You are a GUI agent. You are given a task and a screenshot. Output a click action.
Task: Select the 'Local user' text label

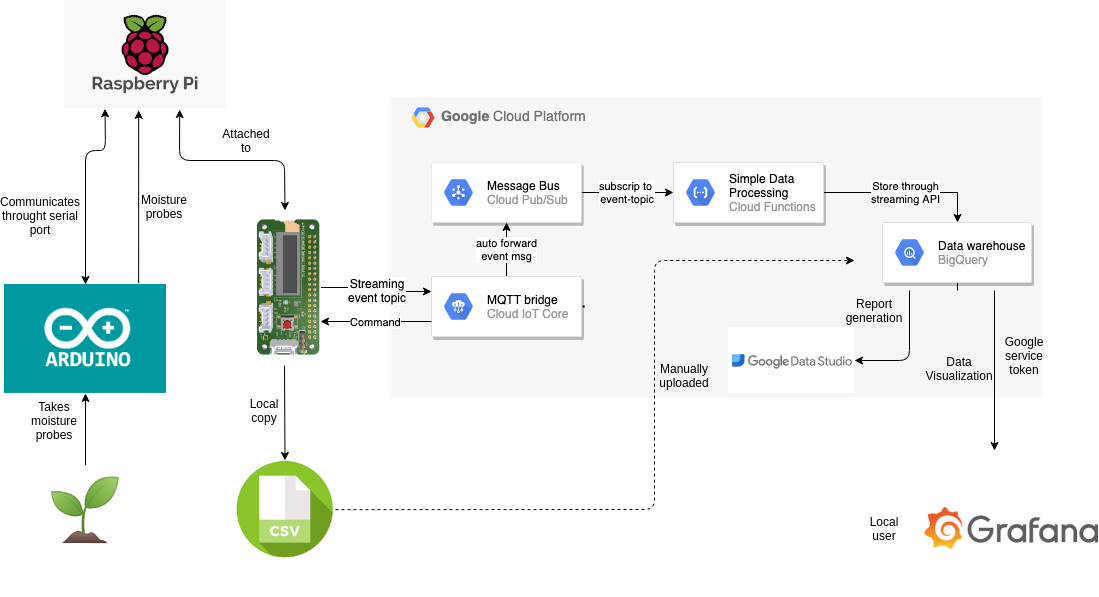(883, 528)
